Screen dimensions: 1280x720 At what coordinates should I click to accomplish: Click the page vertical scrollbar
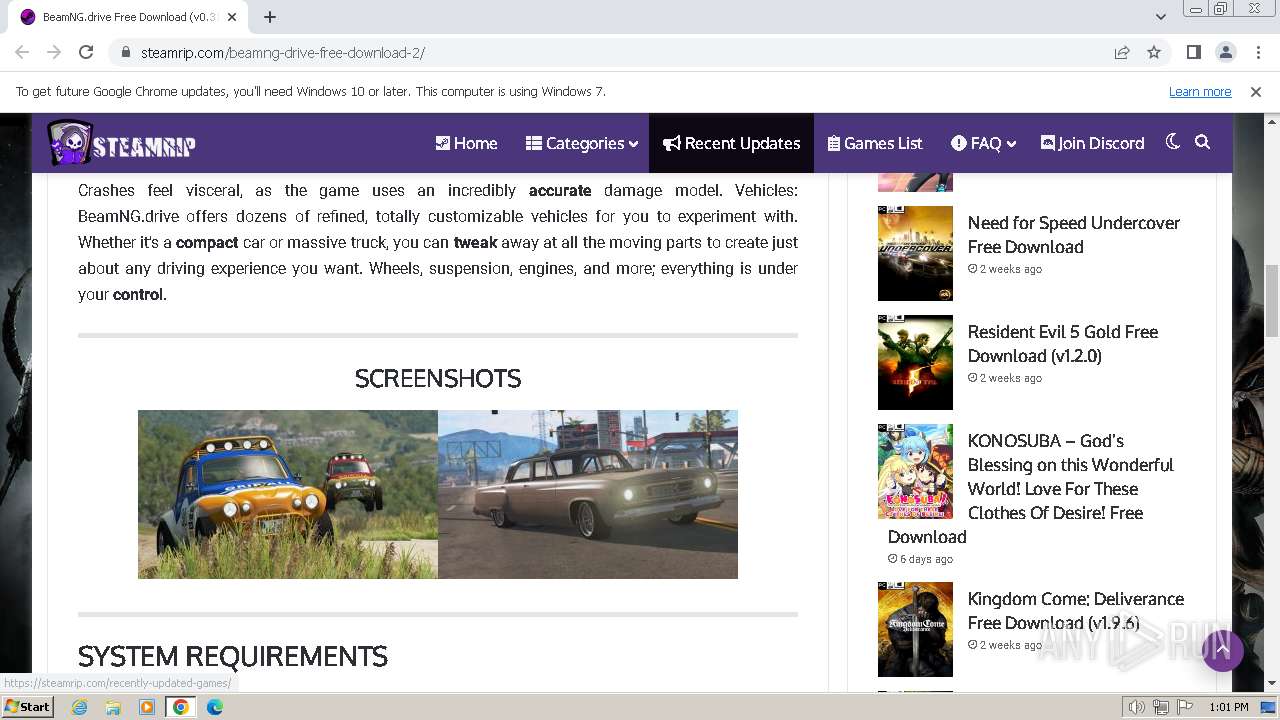pos(1271,300)
